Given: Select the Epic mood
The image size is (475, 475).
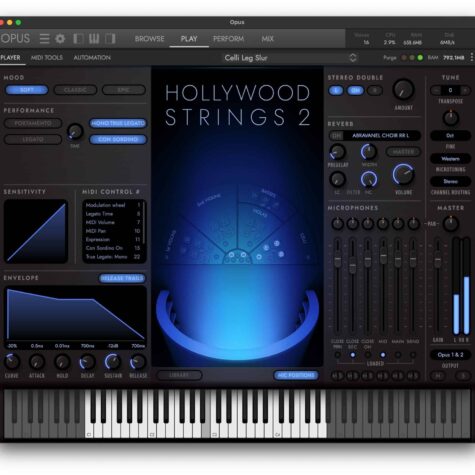Looking at the screenshot, I should [x=124, y=90].
